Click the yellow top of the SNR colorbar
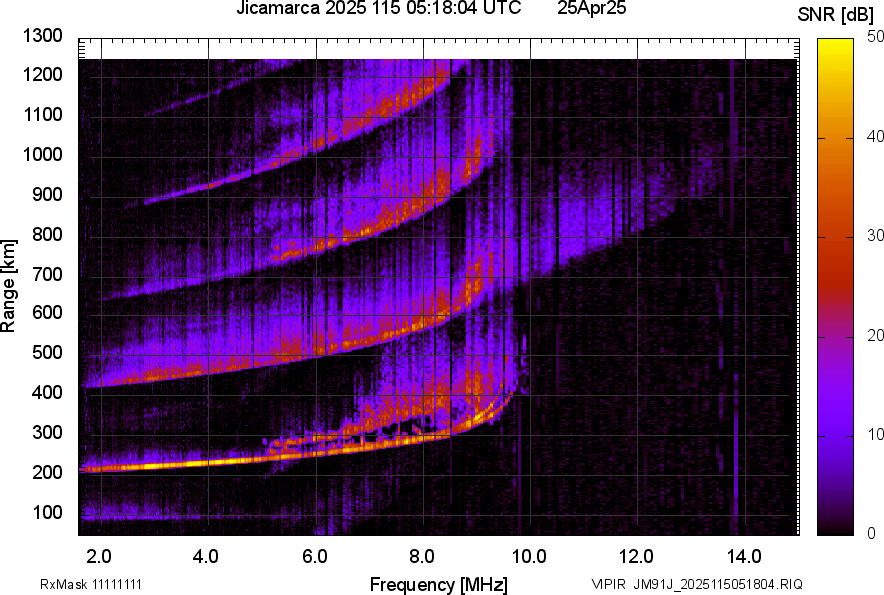The width and height of the screenshot is (884, 595). [836, 45]
